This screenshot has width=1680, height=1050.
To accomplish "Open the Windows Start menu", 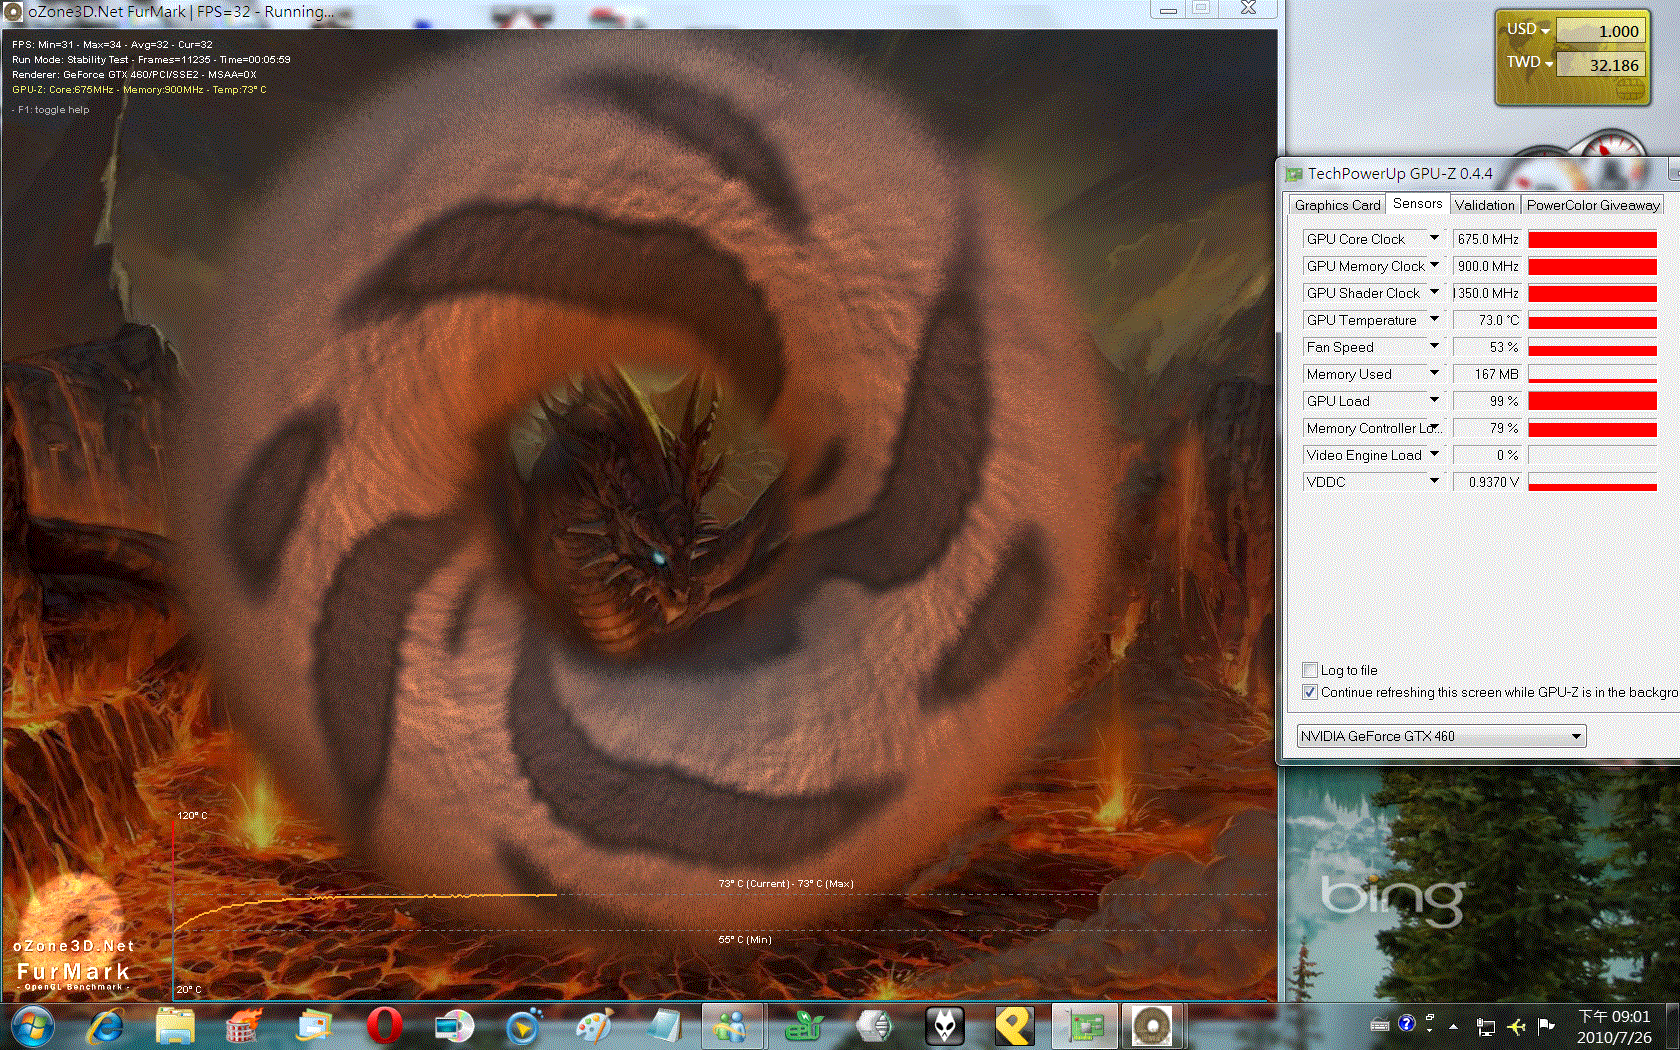I will pos(32,1026).
